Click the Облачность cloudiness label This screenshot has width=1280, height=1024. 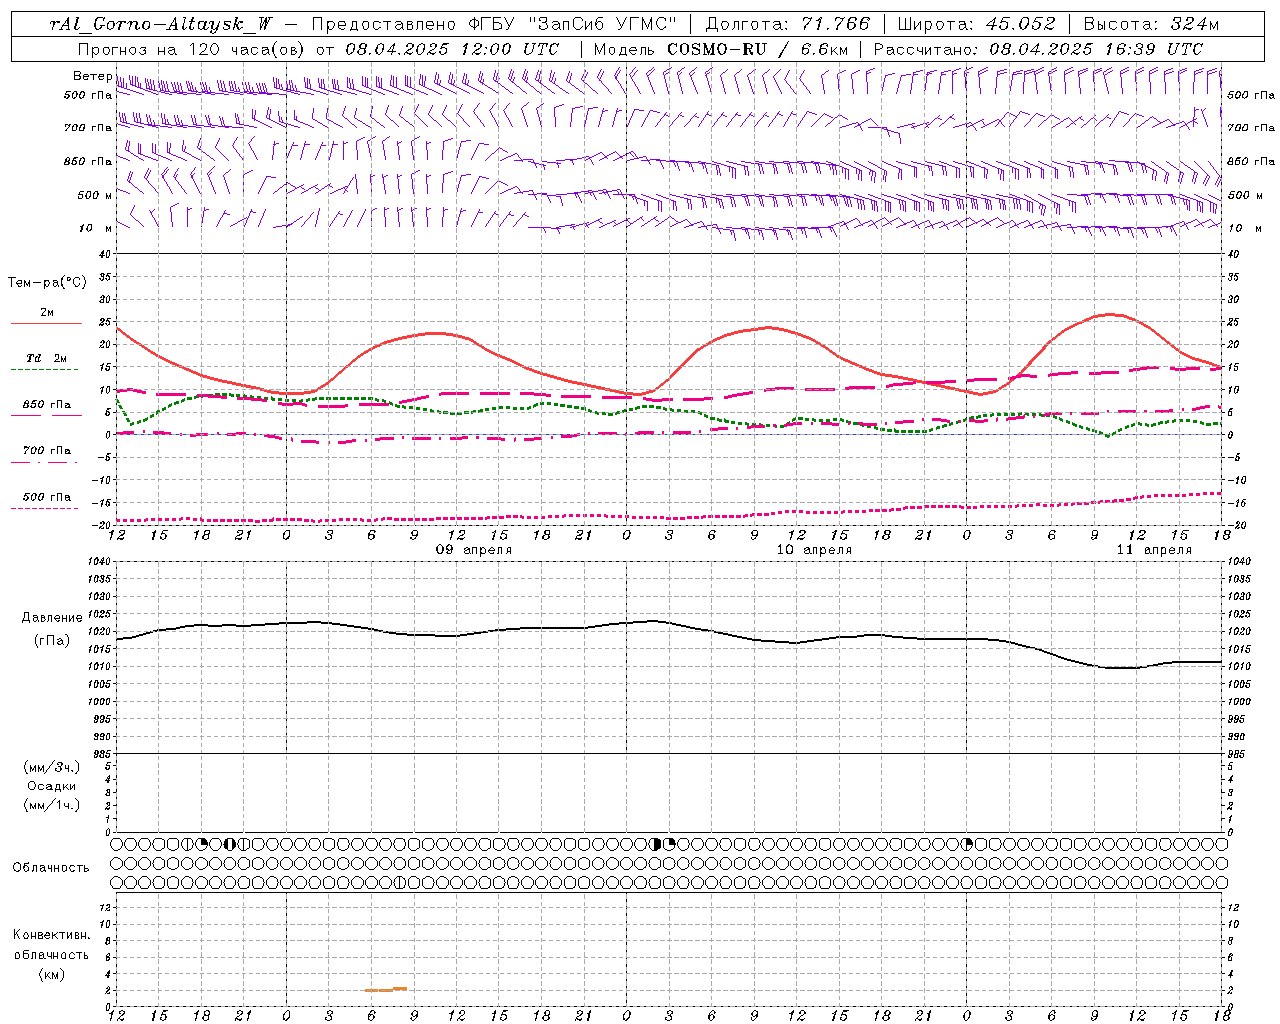51,867
